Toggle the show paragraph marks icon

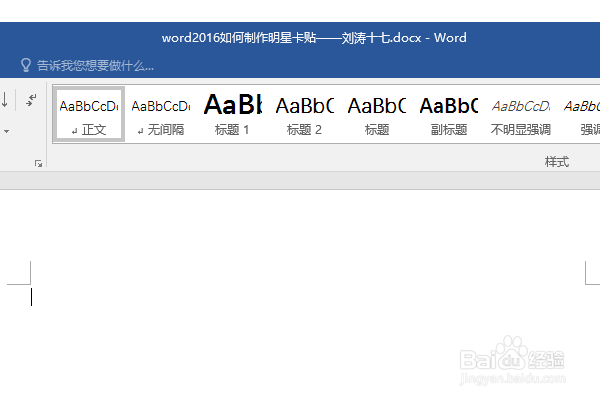click(x=31, y=100)
